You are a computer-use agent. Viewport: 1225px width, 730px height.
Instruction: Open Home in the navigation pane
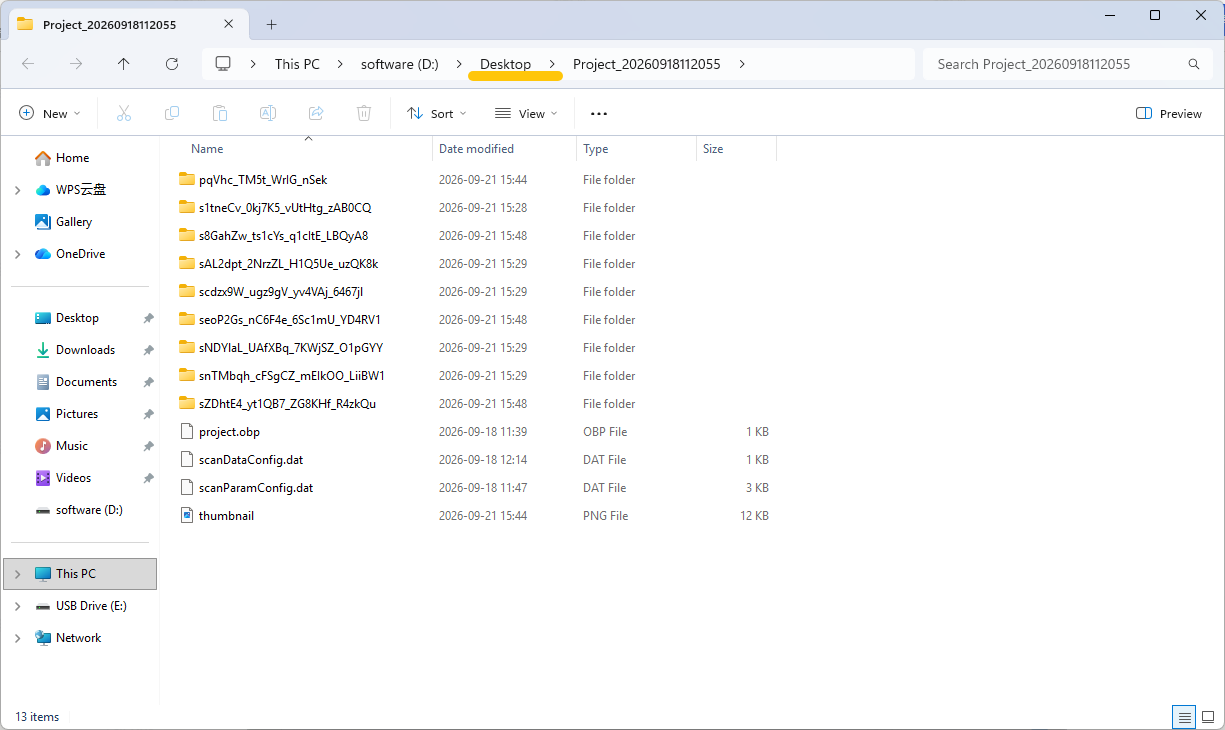(x=72, y=158)
